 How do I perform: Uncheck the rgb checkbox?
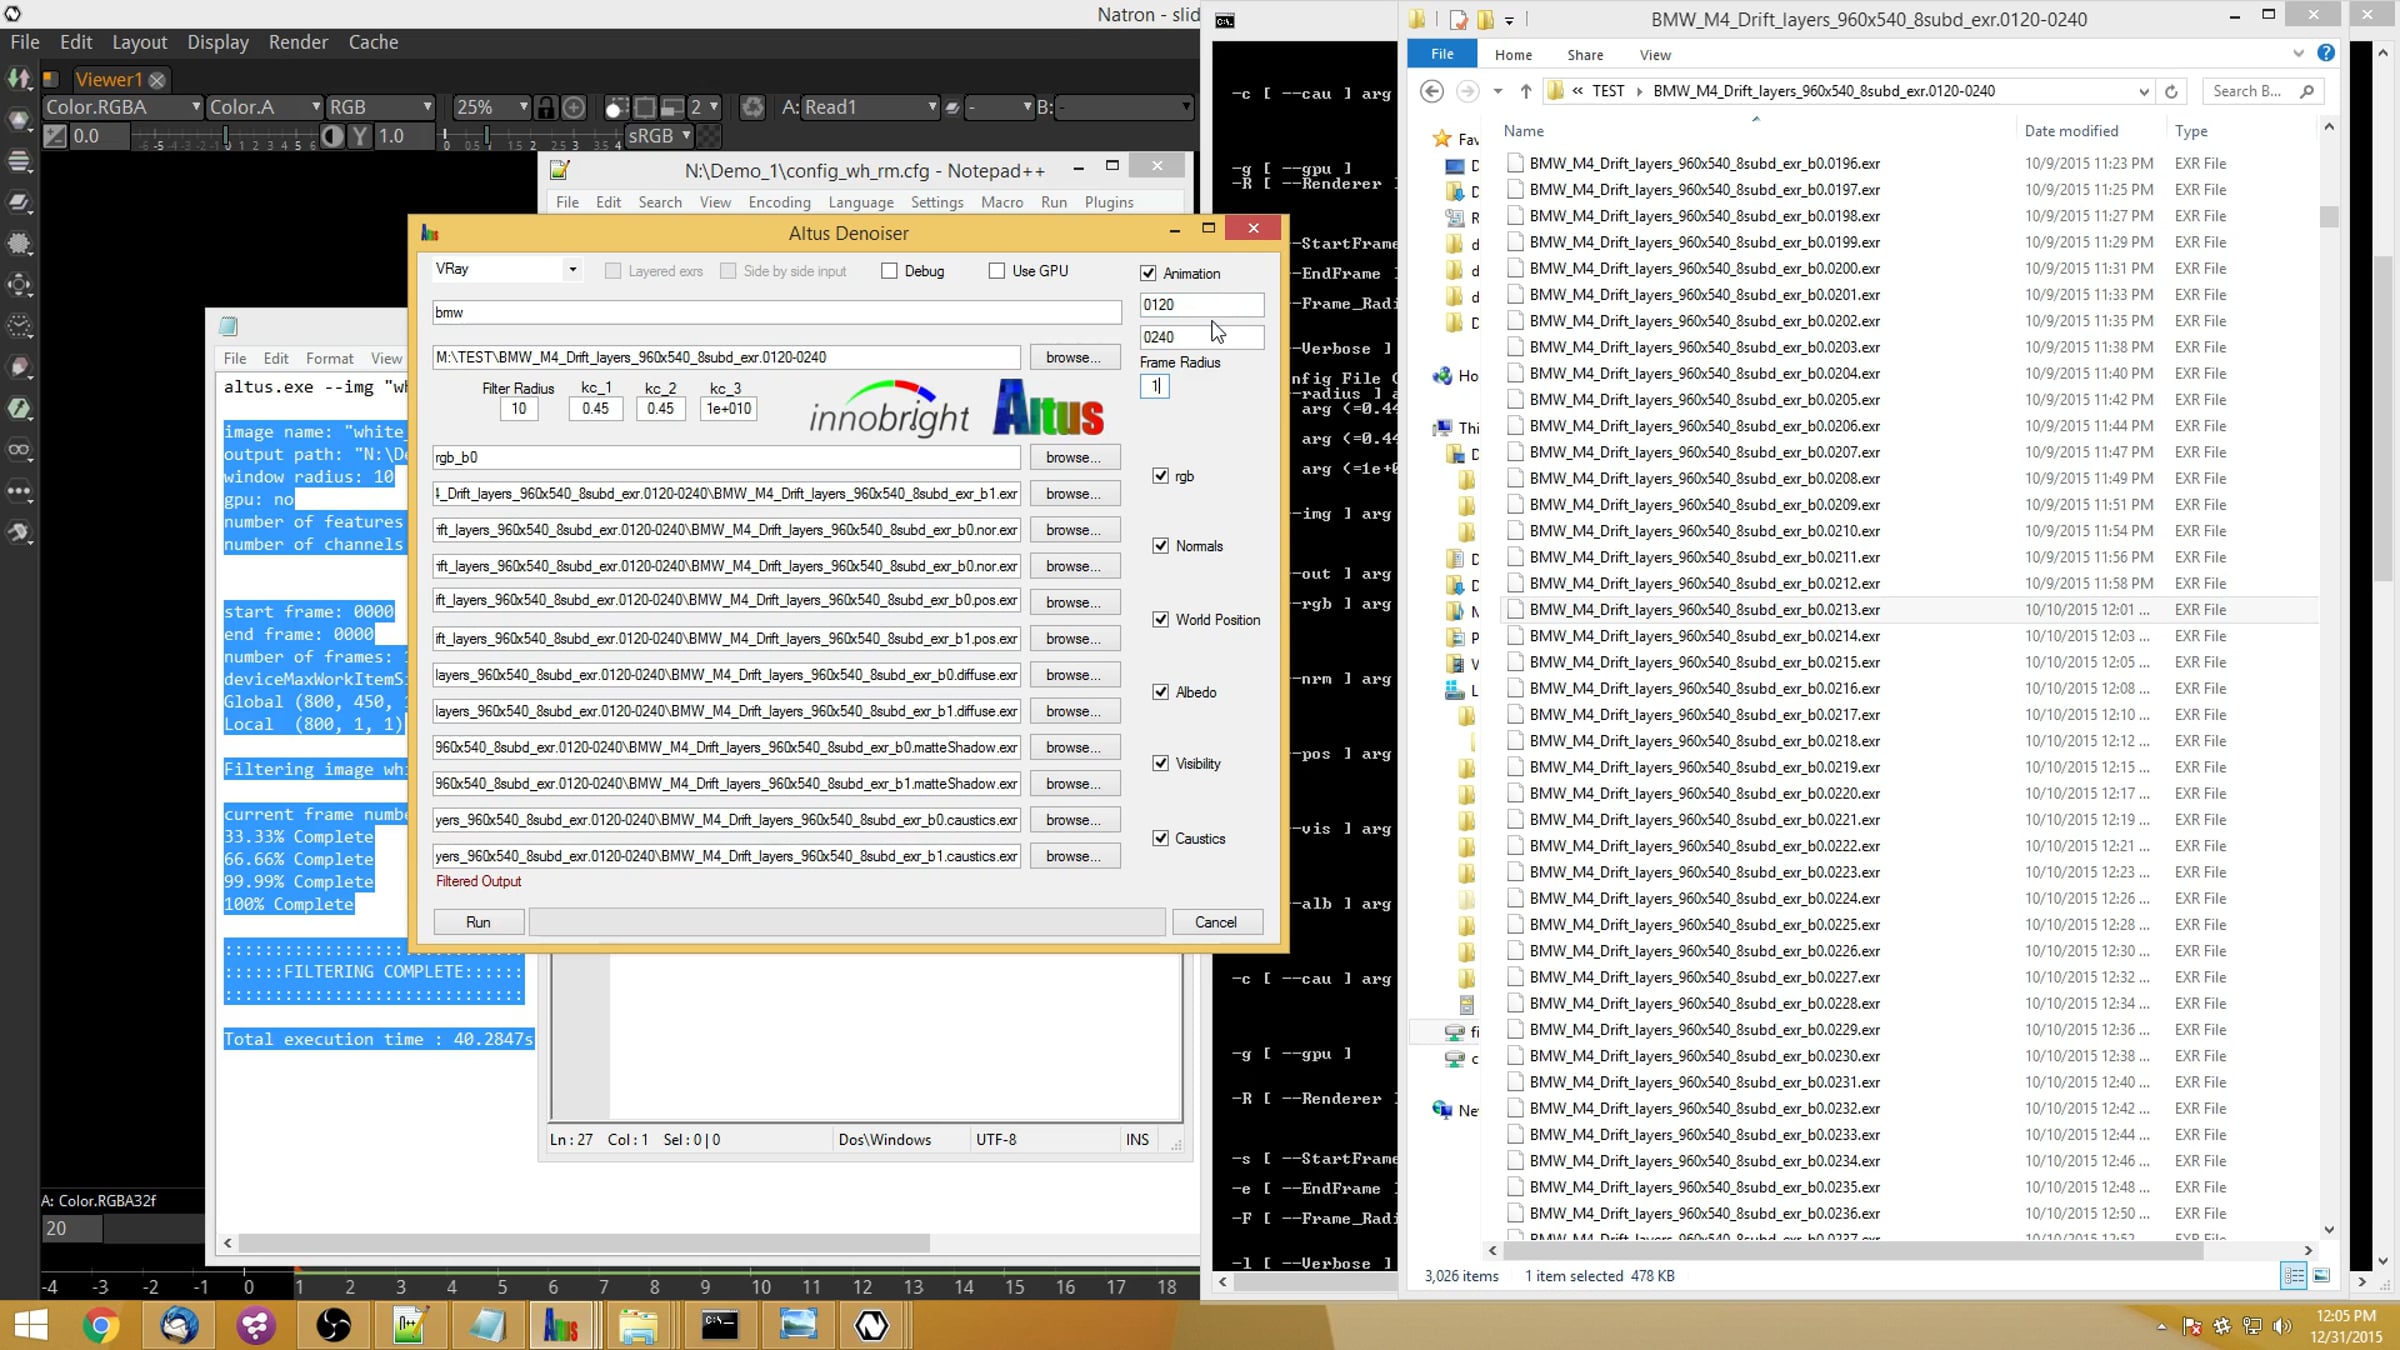[1160, 476]
